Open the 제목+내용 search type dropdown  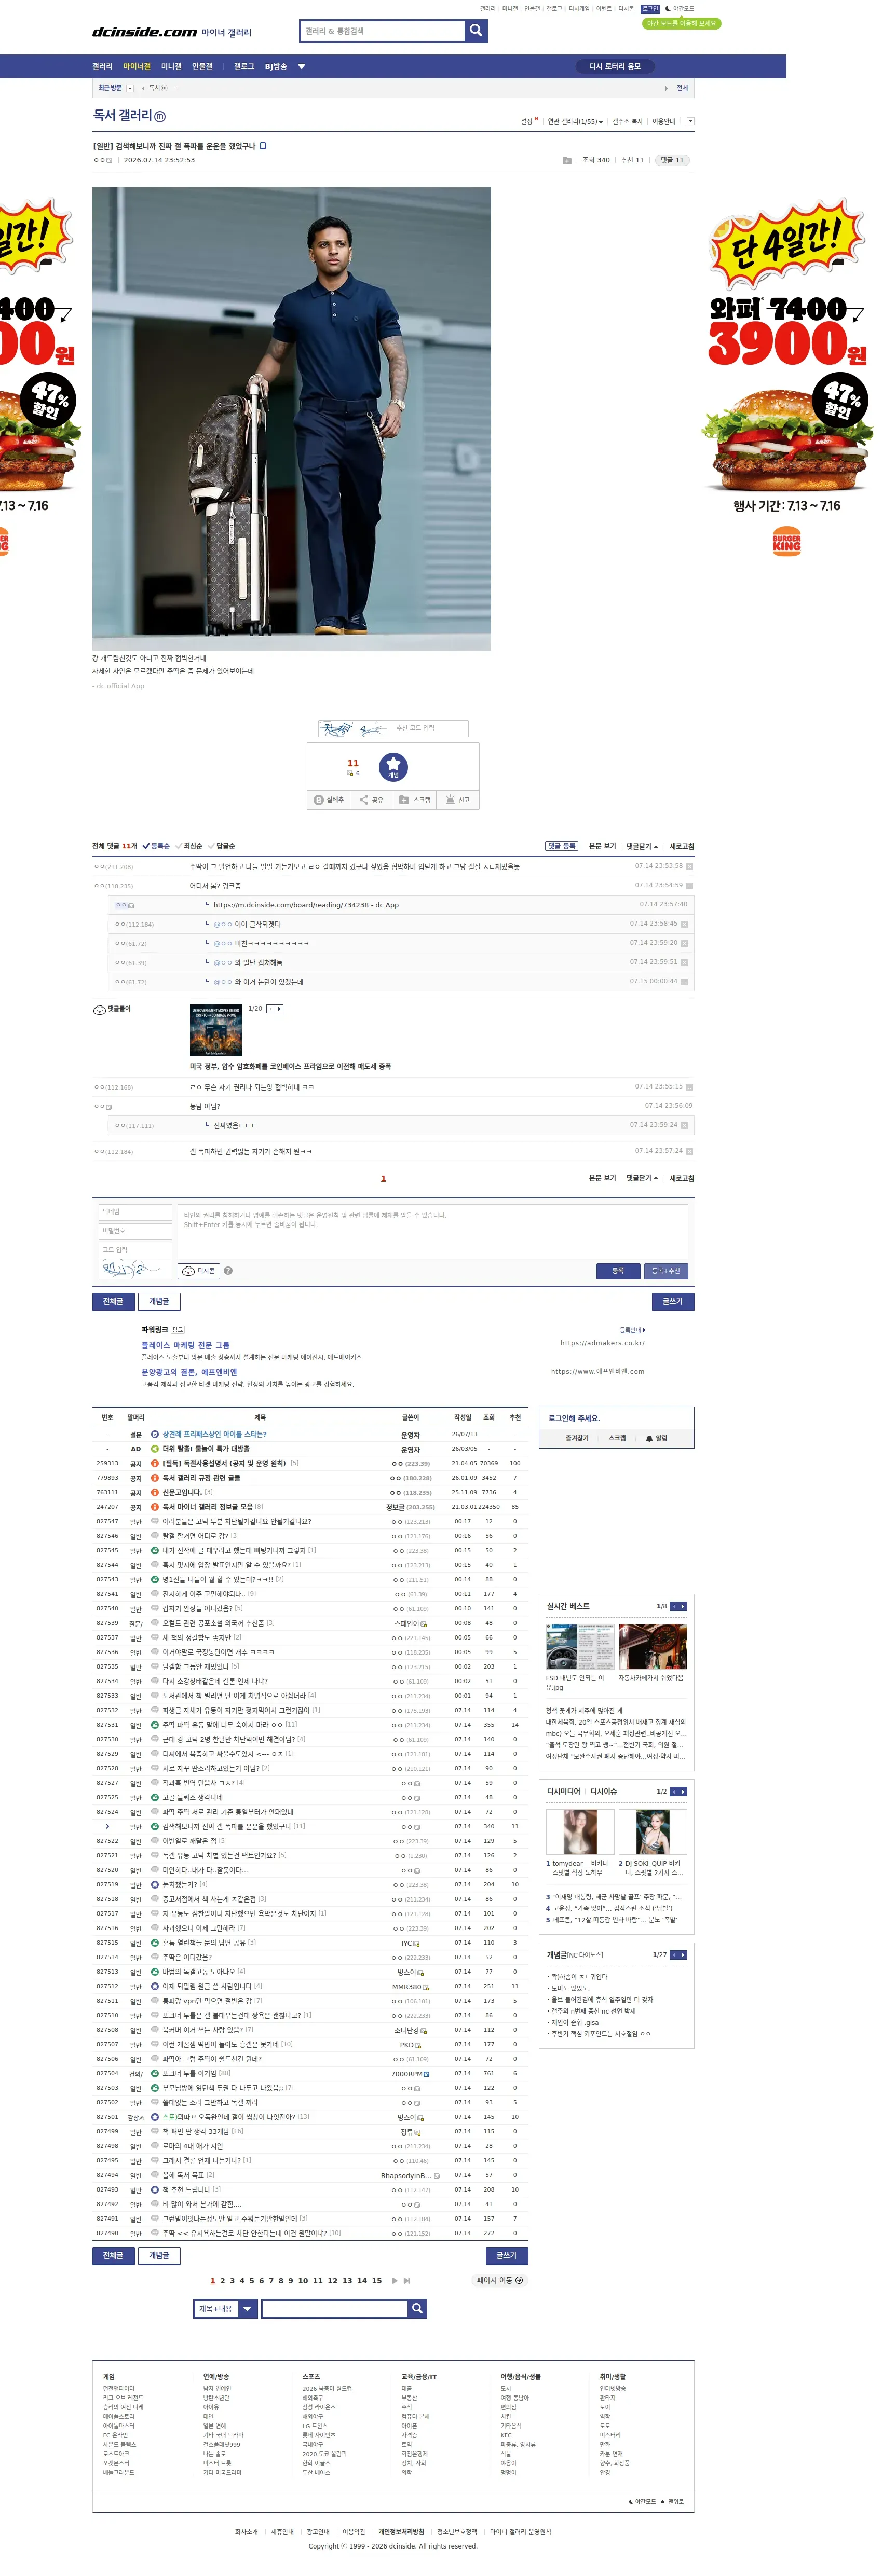225,2308
